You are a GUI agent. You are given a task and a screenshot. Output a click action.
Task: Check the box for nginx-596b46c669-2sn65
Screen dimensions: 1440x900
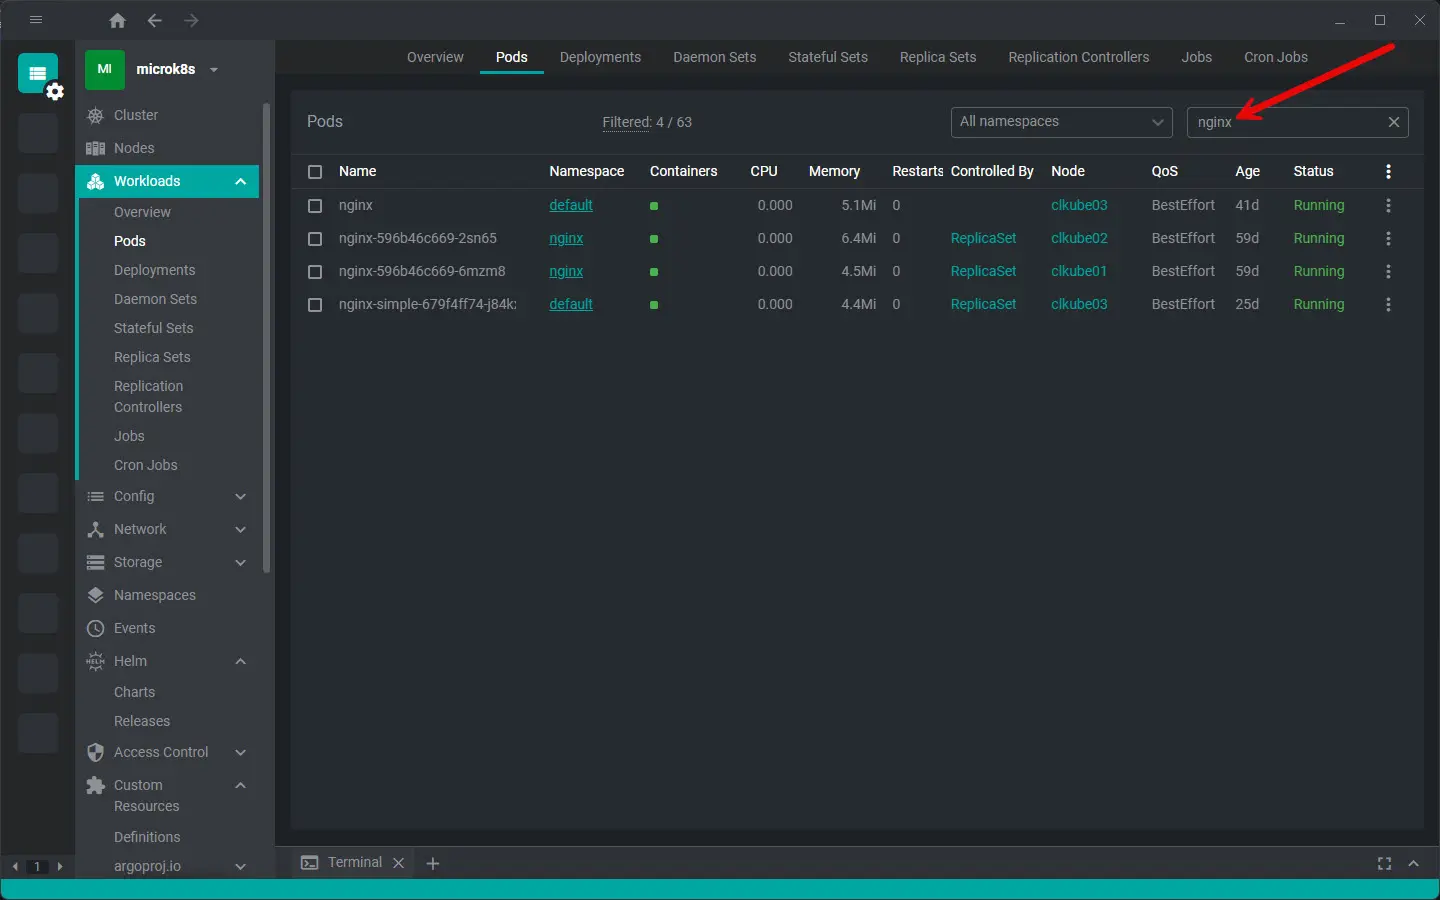315,239
